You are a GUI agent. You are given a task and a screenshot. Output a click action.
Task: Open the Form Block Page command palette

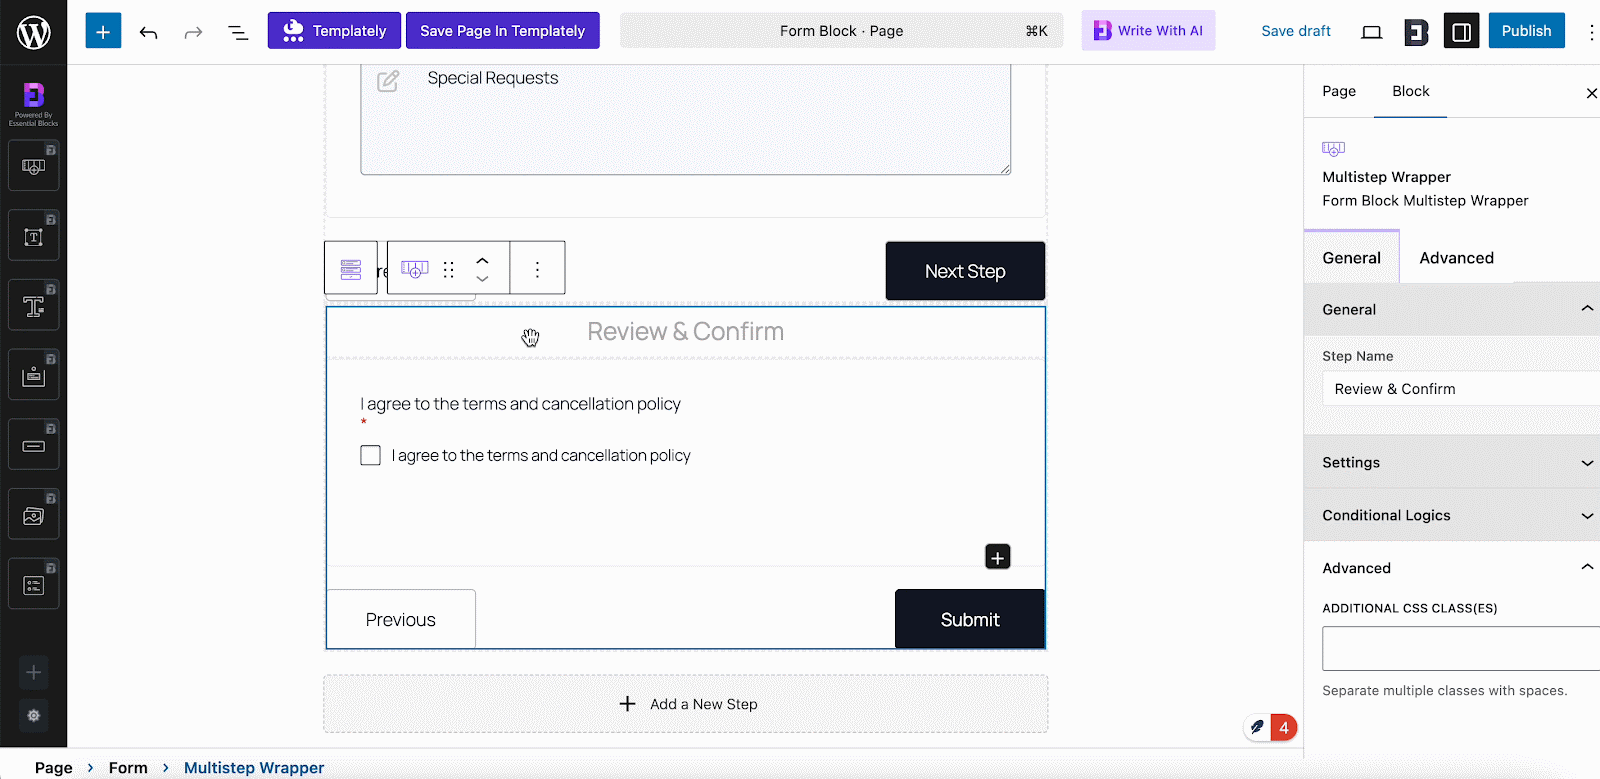tap(841, 31)
